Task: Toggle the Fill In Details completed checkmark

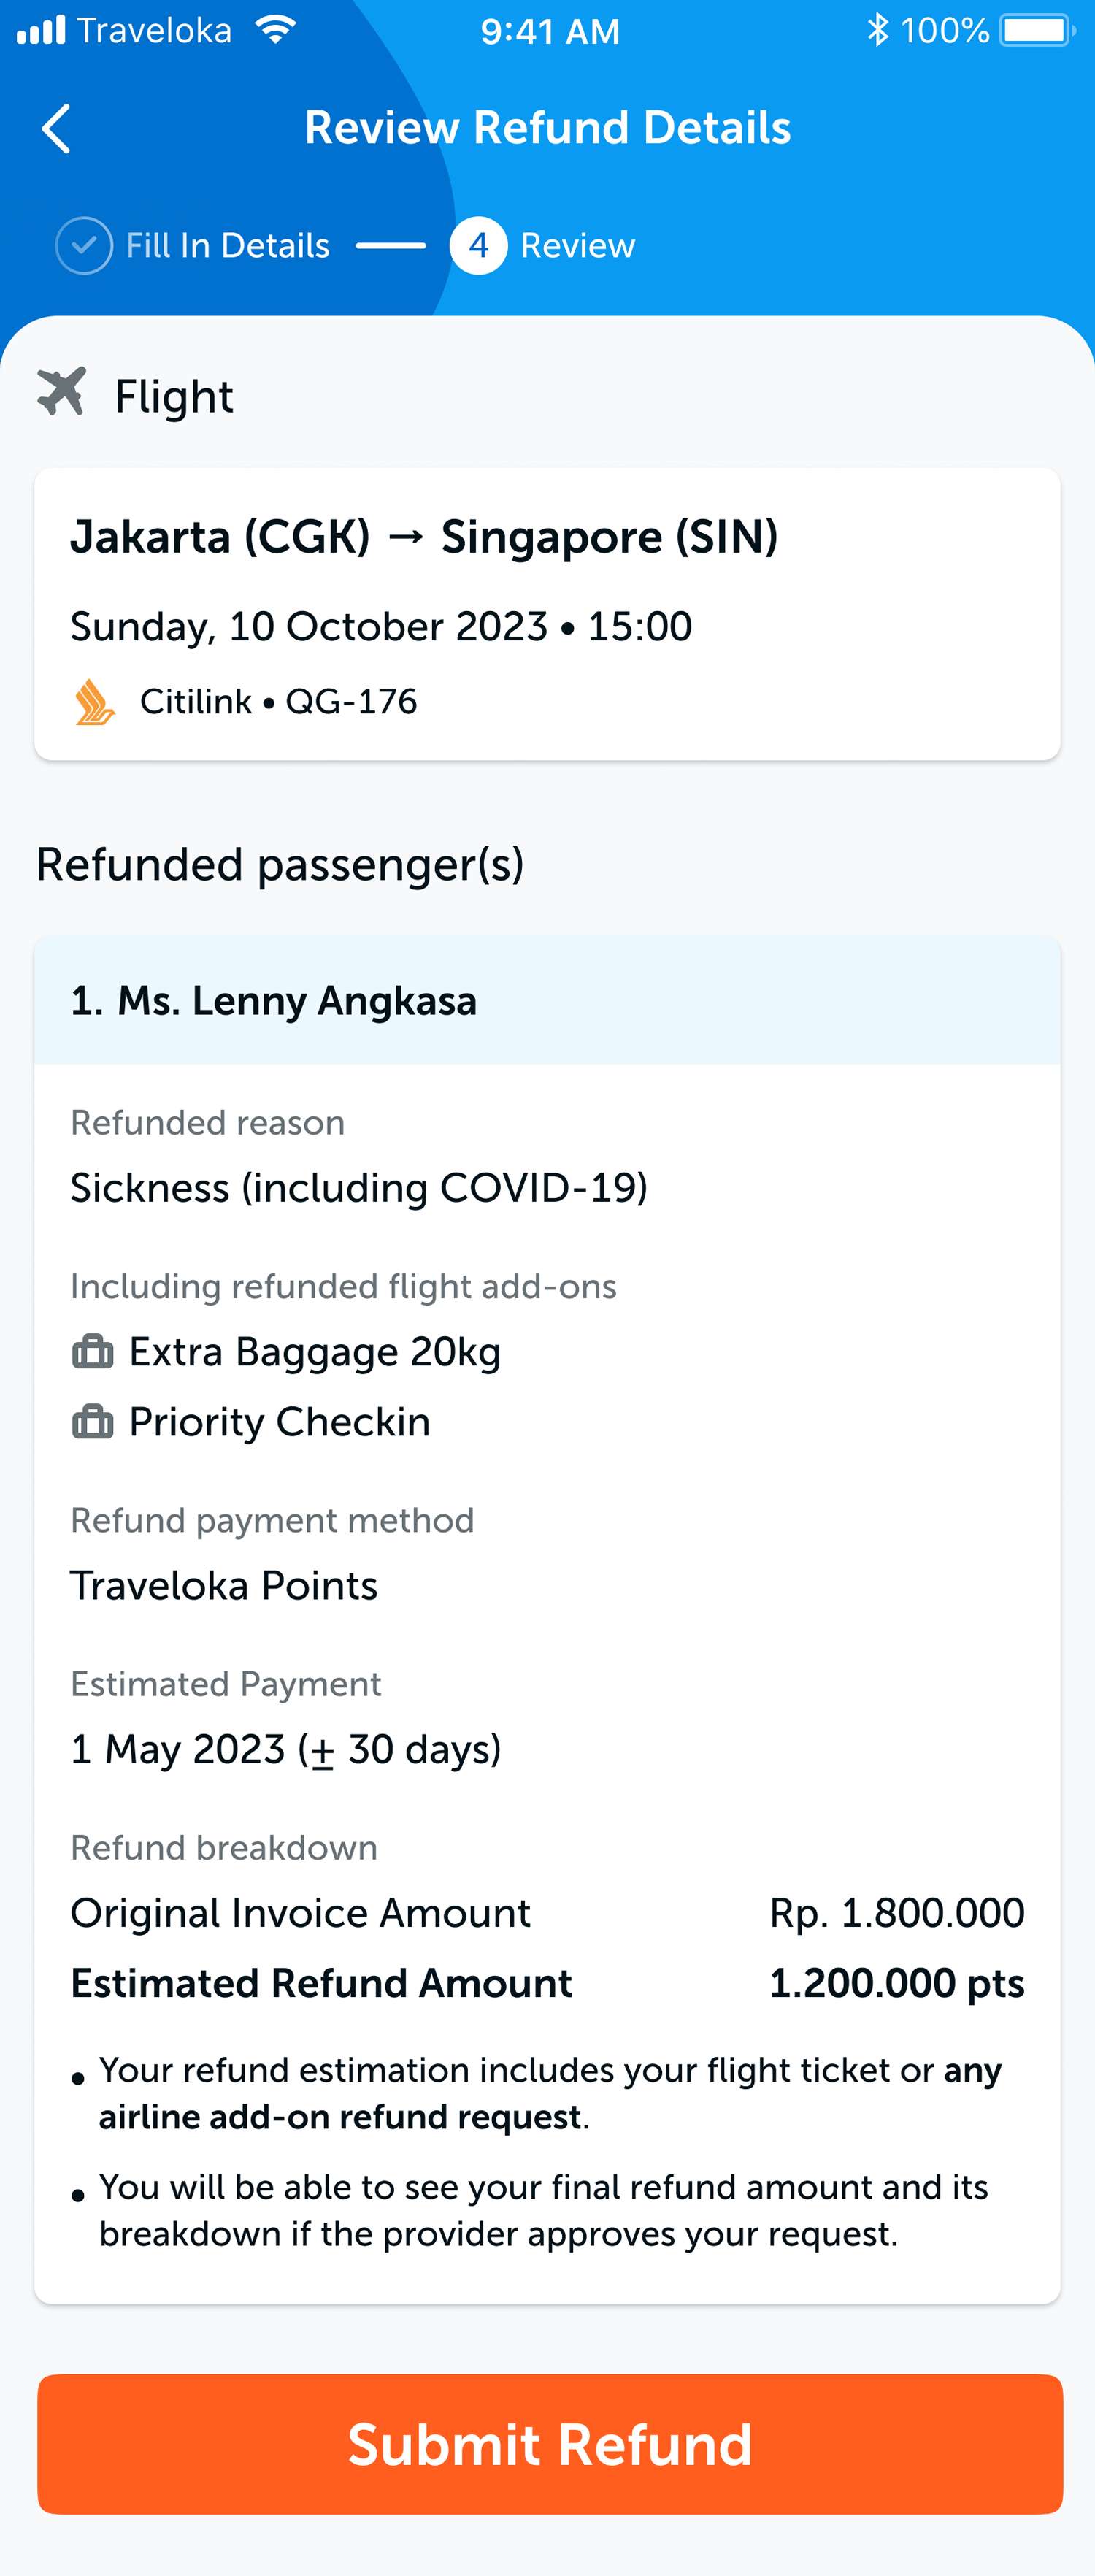Action: tap(85, 244)
